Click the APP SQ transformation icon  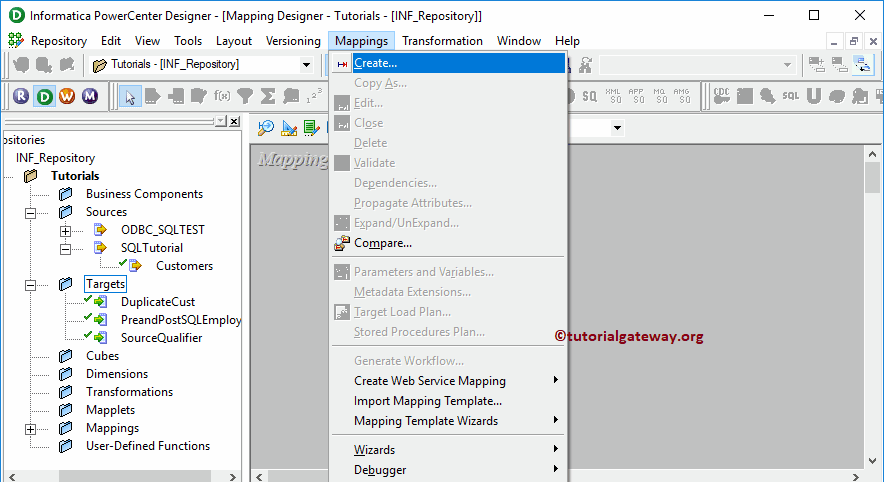(636, 96)
